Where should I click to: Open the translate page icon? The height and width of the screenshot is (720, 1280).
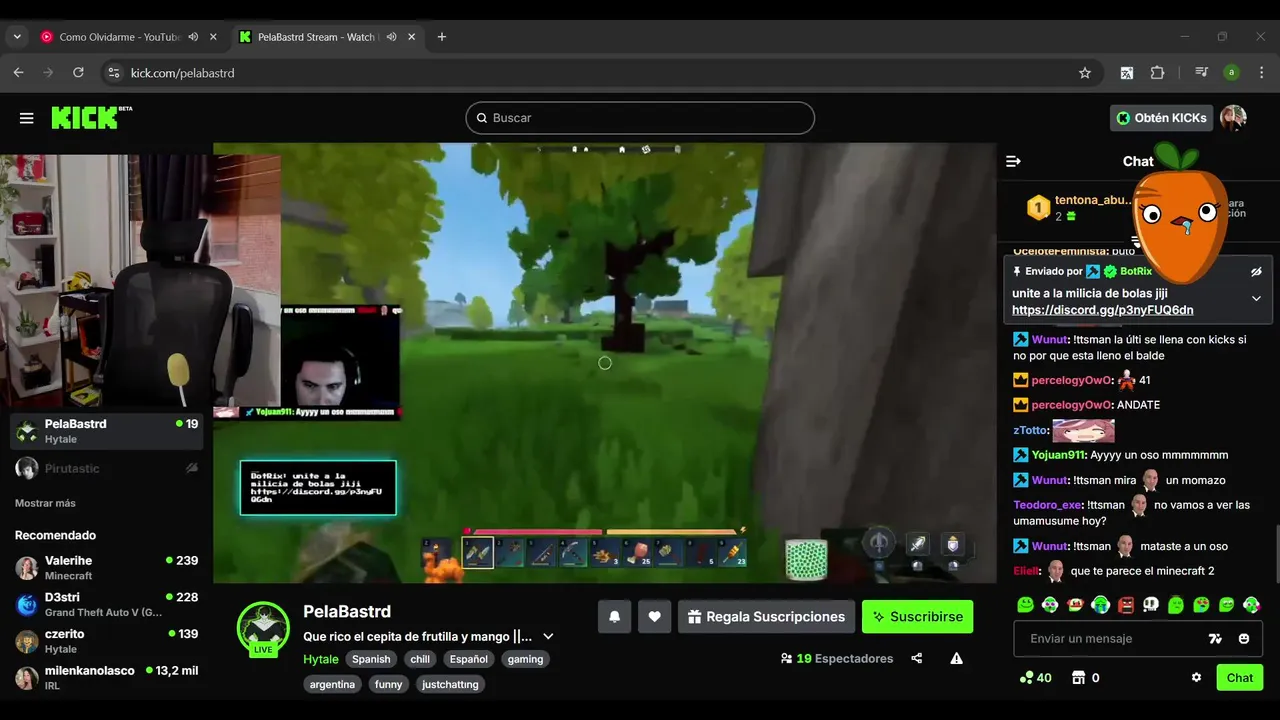click(1127, 73)
